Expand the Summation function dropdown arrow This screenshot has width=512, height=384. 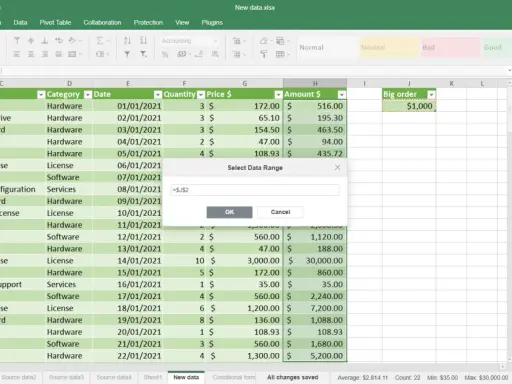point(108,41)
